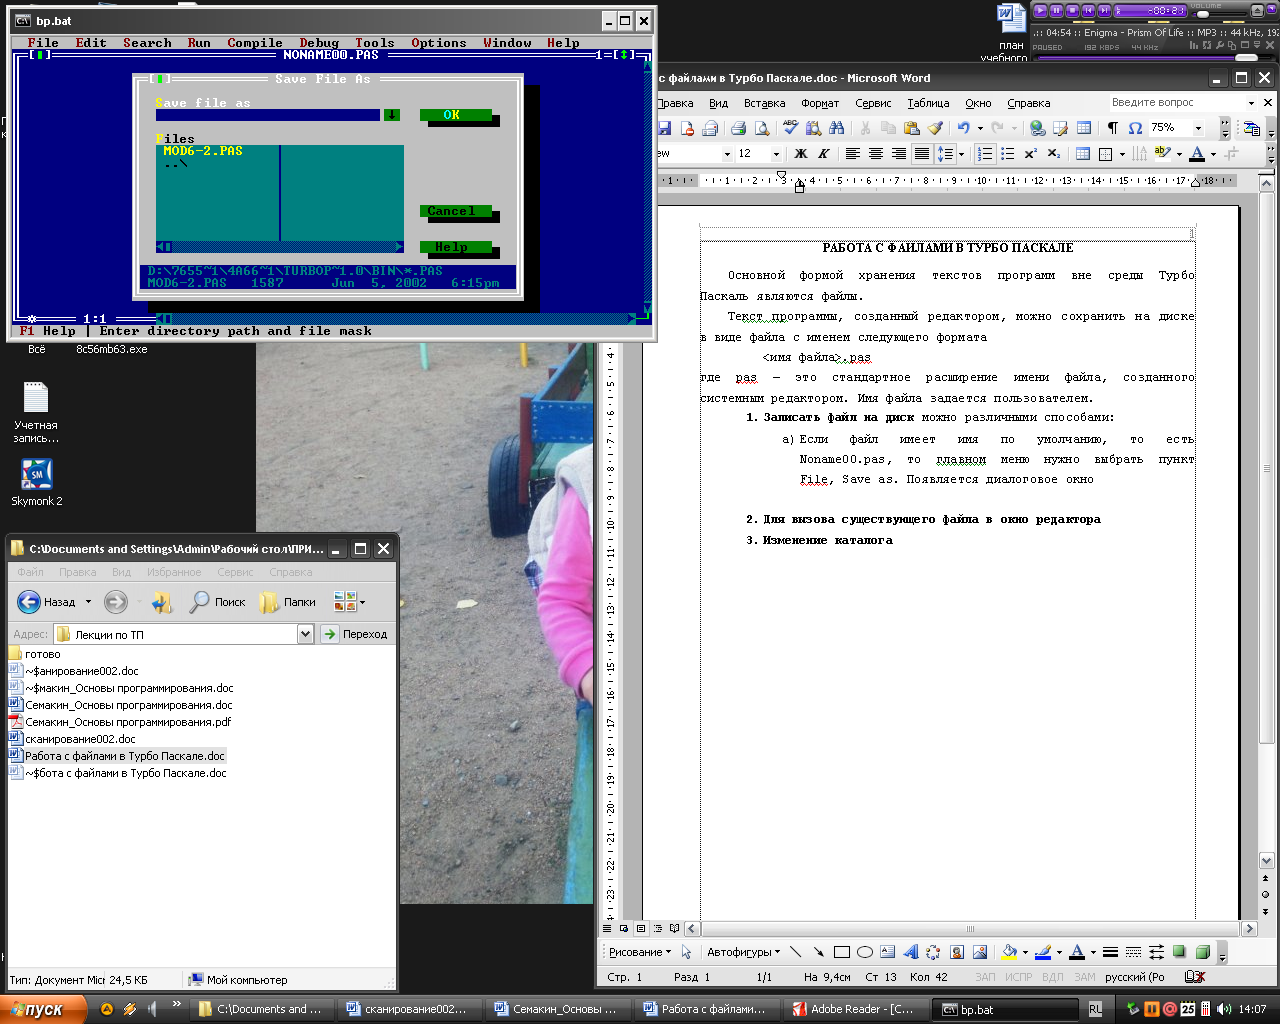Open Рисование drawing menu dropdown
1280x1024 pixels.
[640, 952]
